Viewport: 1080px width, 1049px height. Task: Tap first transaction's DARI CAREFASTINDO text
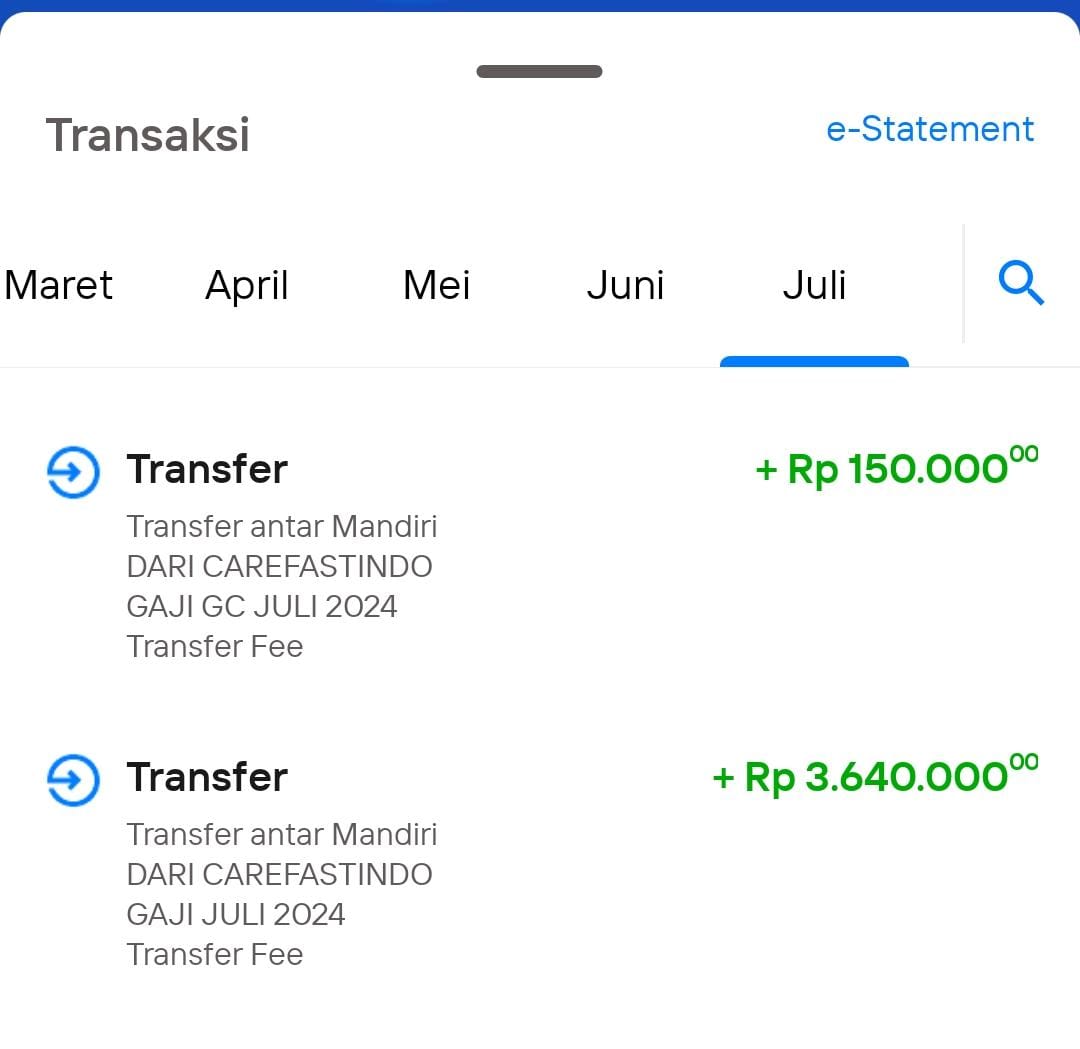[280, 567]
